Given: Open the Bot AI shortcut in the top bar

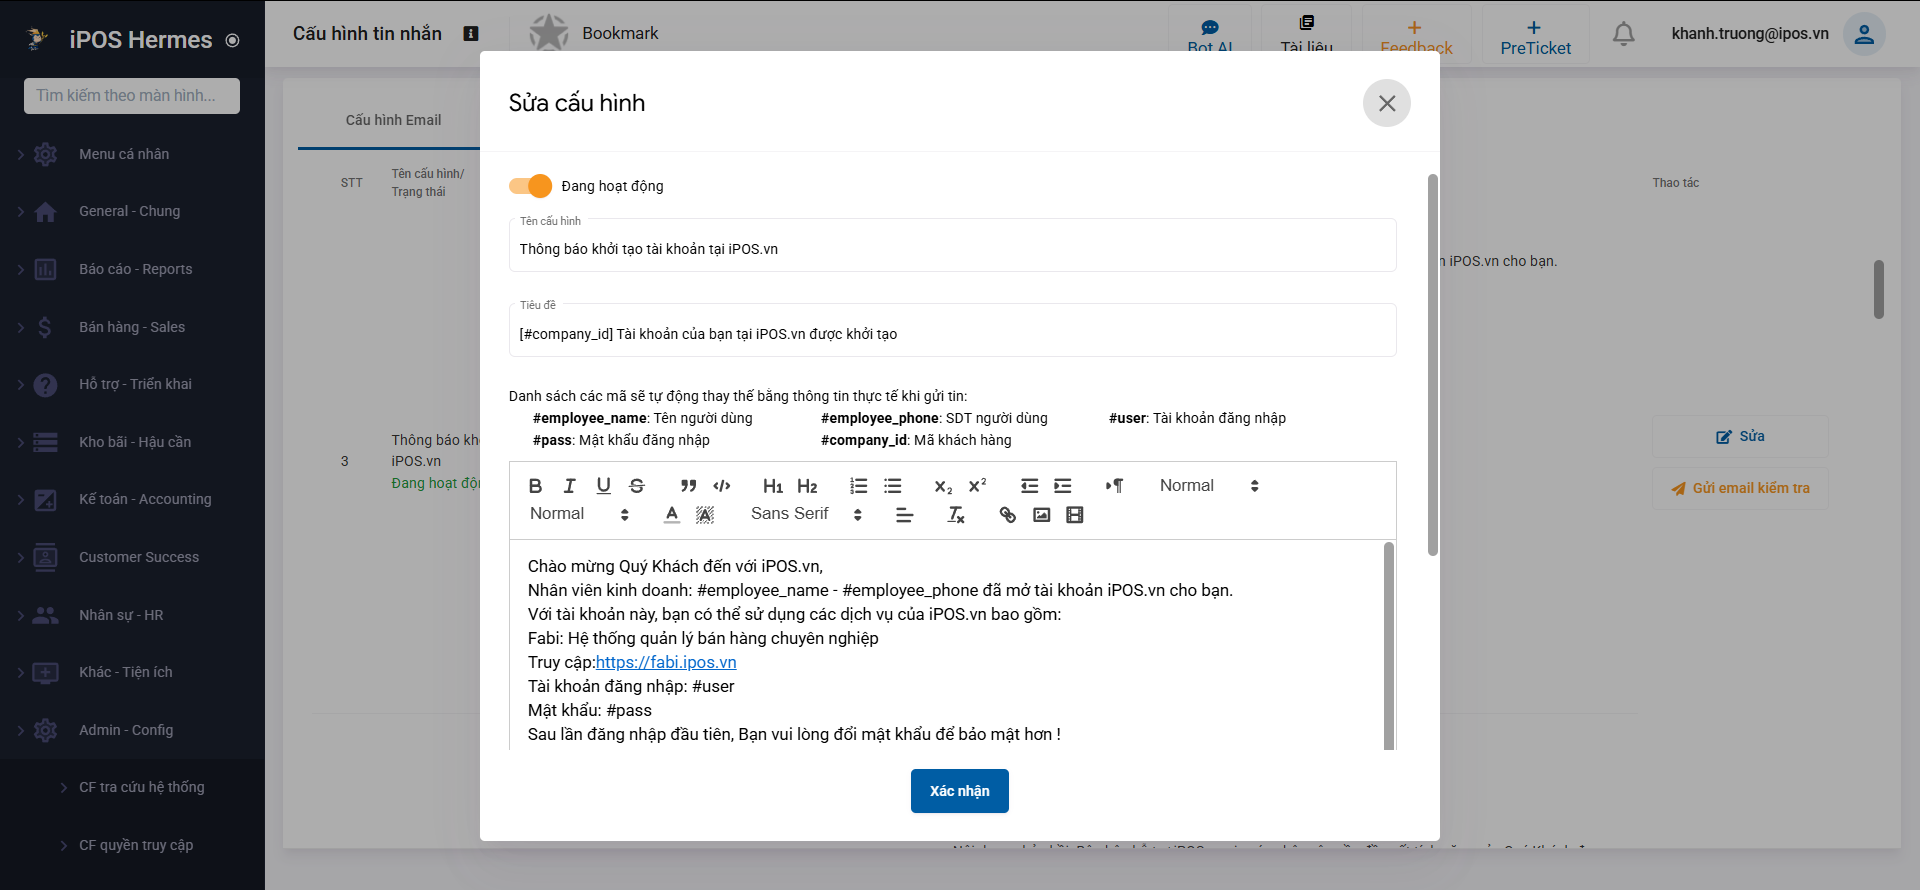Looking at the screenshot, I should [x=1210, y=34].
